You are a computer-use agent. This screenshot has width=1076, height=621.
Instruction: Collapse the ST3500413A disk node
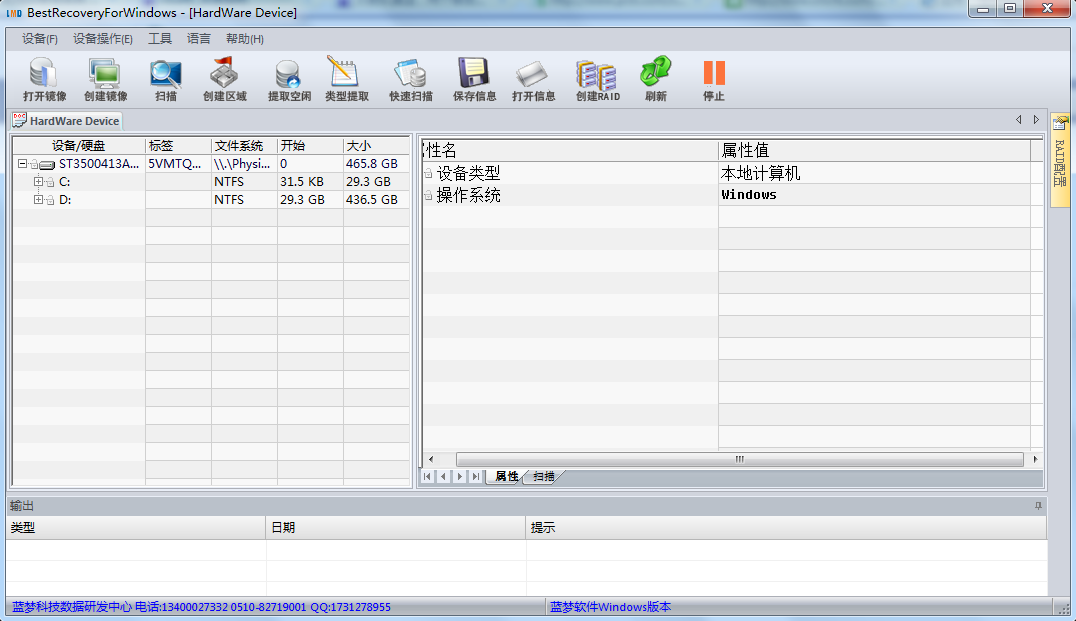pos(22,164)
